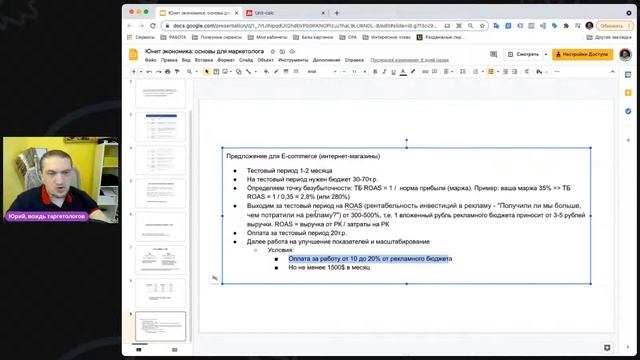Star the presentation title
The height and width of the screenshot is (360, 640).
click(x=273, y=51)
